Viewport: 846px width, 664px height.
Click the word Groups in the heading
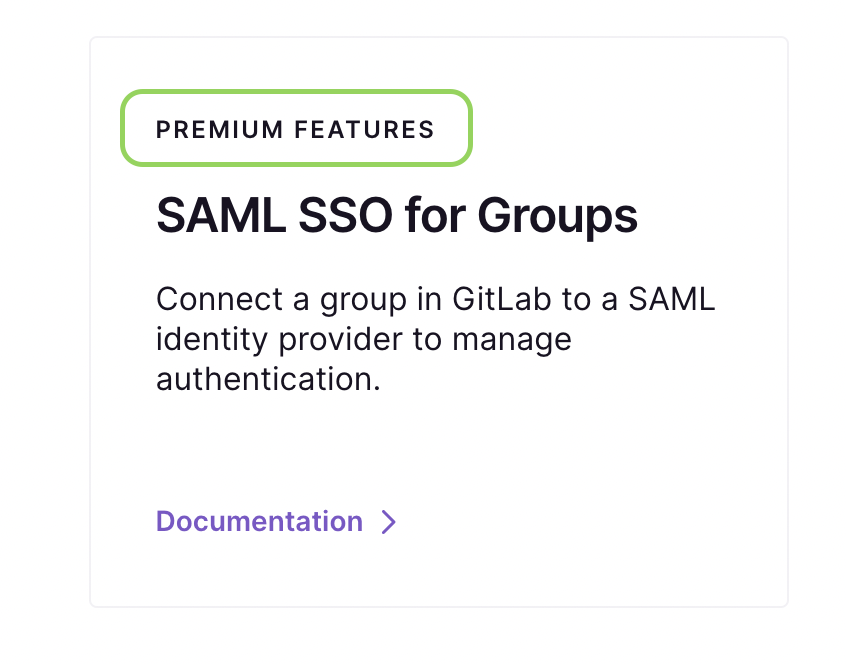(557, 217)
